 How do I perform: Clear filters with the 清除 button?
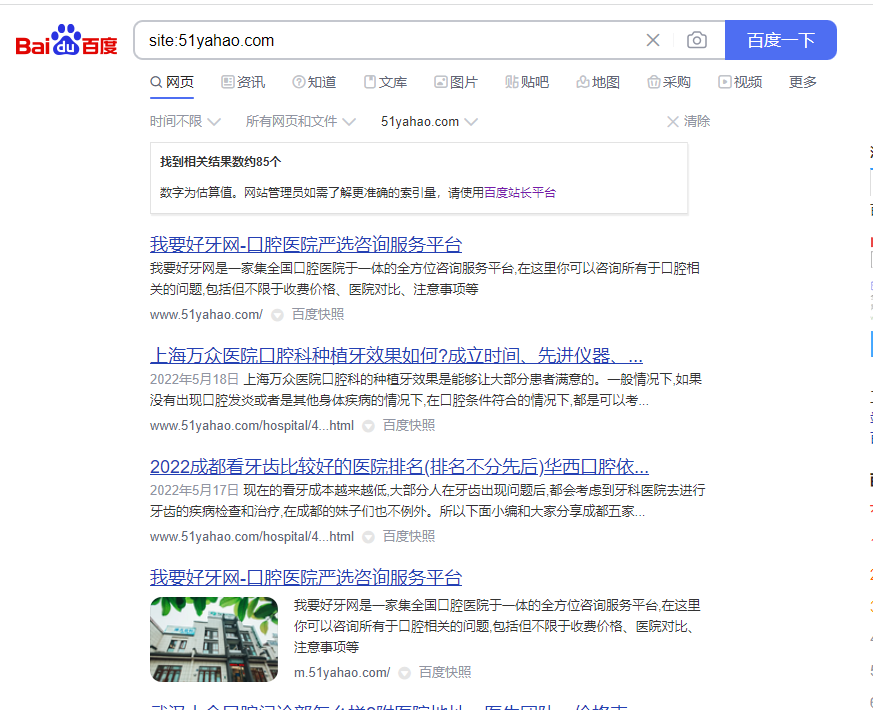click(x=688, y=121)
